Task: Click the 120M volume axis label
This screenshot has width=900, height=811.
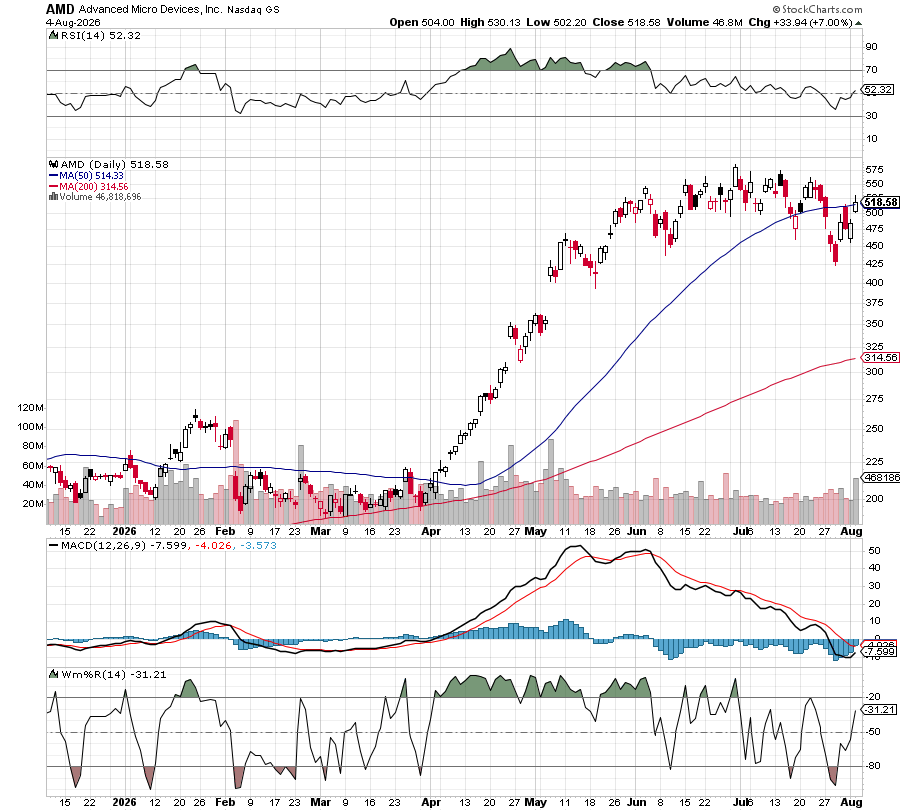Action: click(30, 408)
